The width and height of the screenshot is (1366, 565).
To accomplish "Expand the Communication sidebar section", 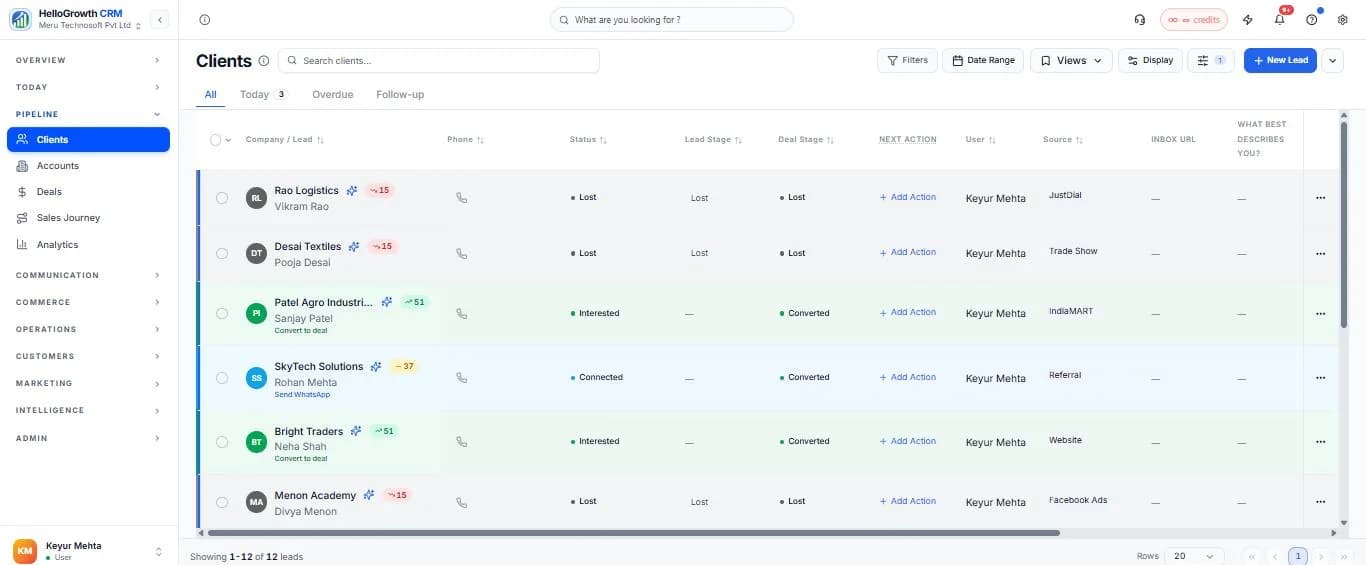I will tap(88, 275).
